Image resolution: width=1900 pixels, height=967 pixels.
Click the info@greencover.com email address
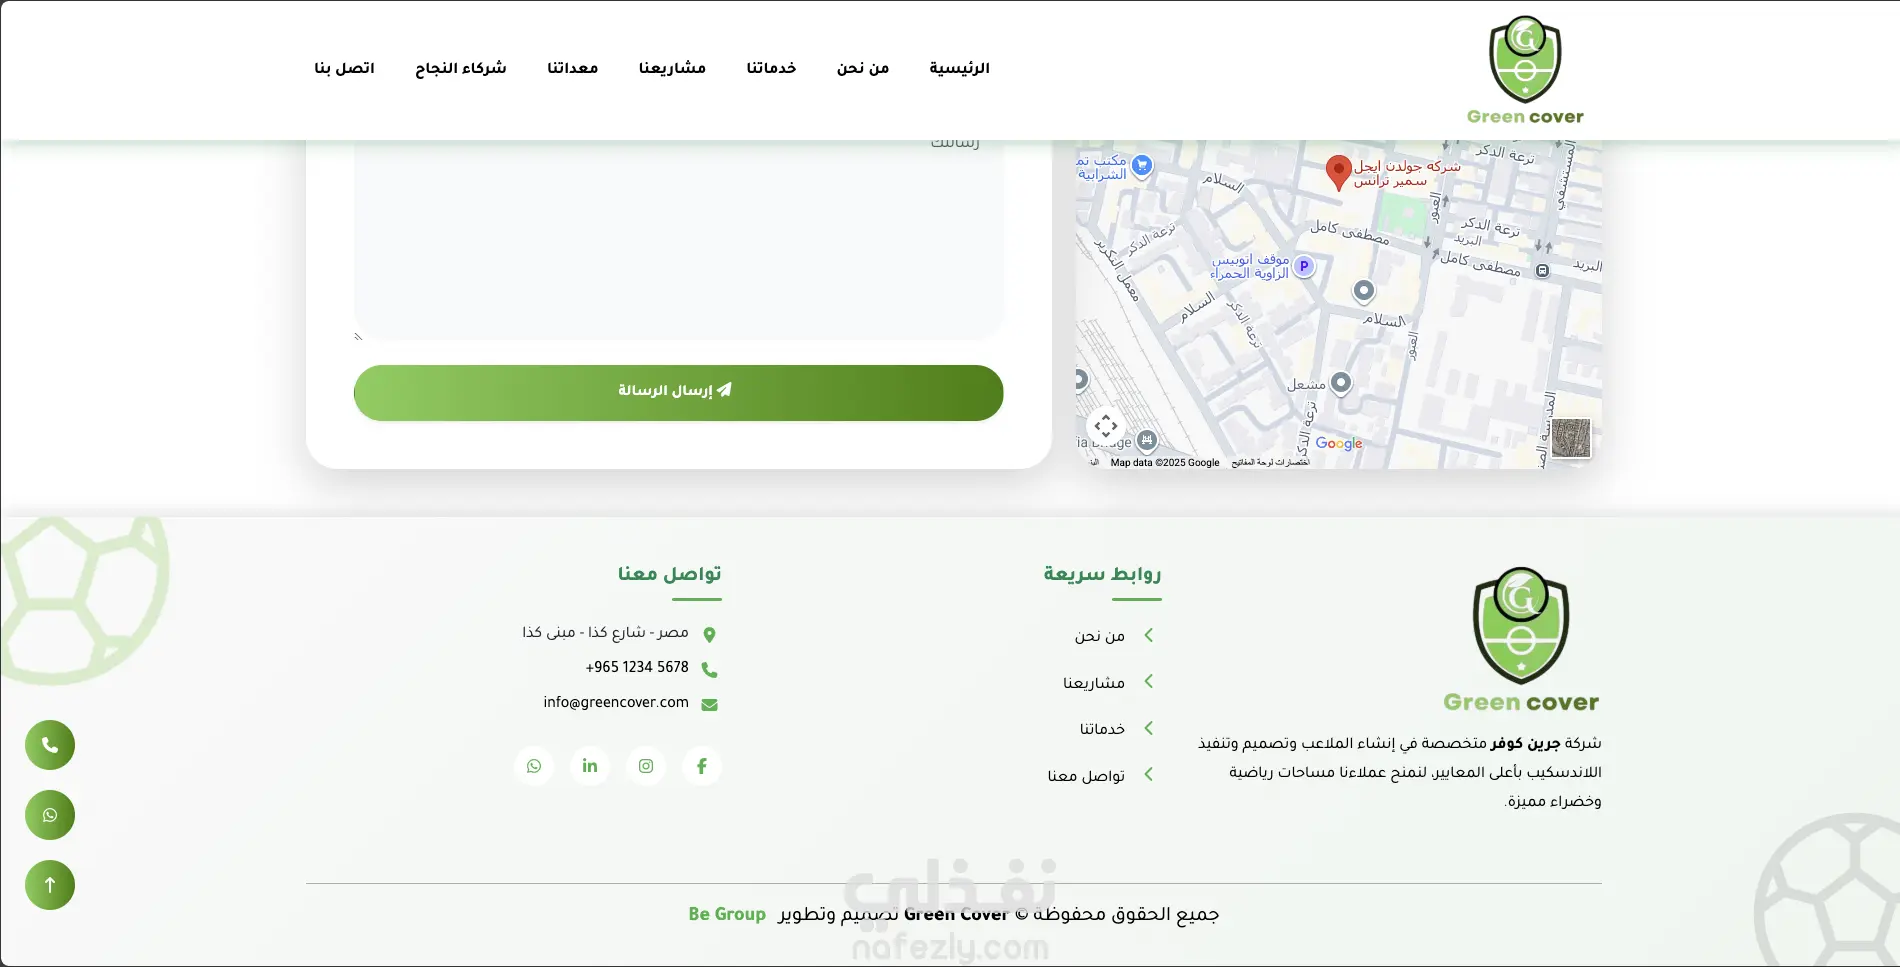(x=616, y=702)
